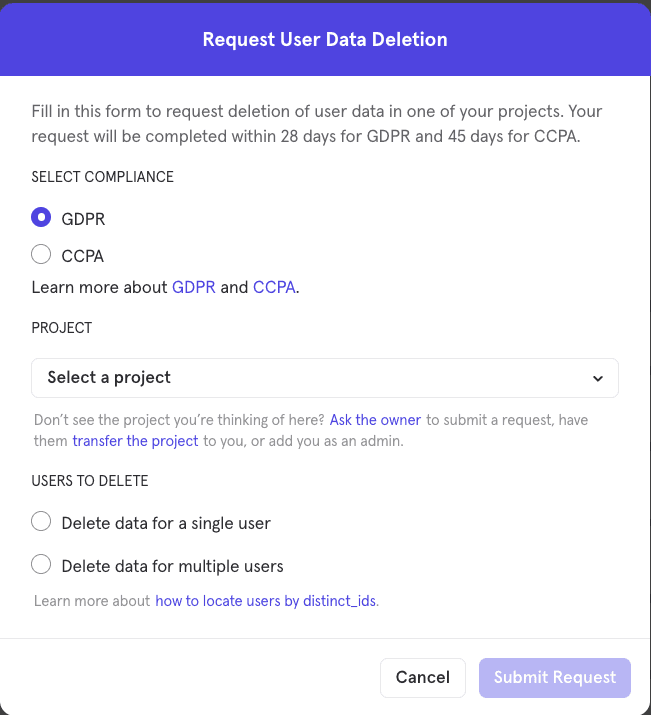651x715 pixels.
Task: Click the "USERS TO DELETE" section heading
Action: [90, 481]
